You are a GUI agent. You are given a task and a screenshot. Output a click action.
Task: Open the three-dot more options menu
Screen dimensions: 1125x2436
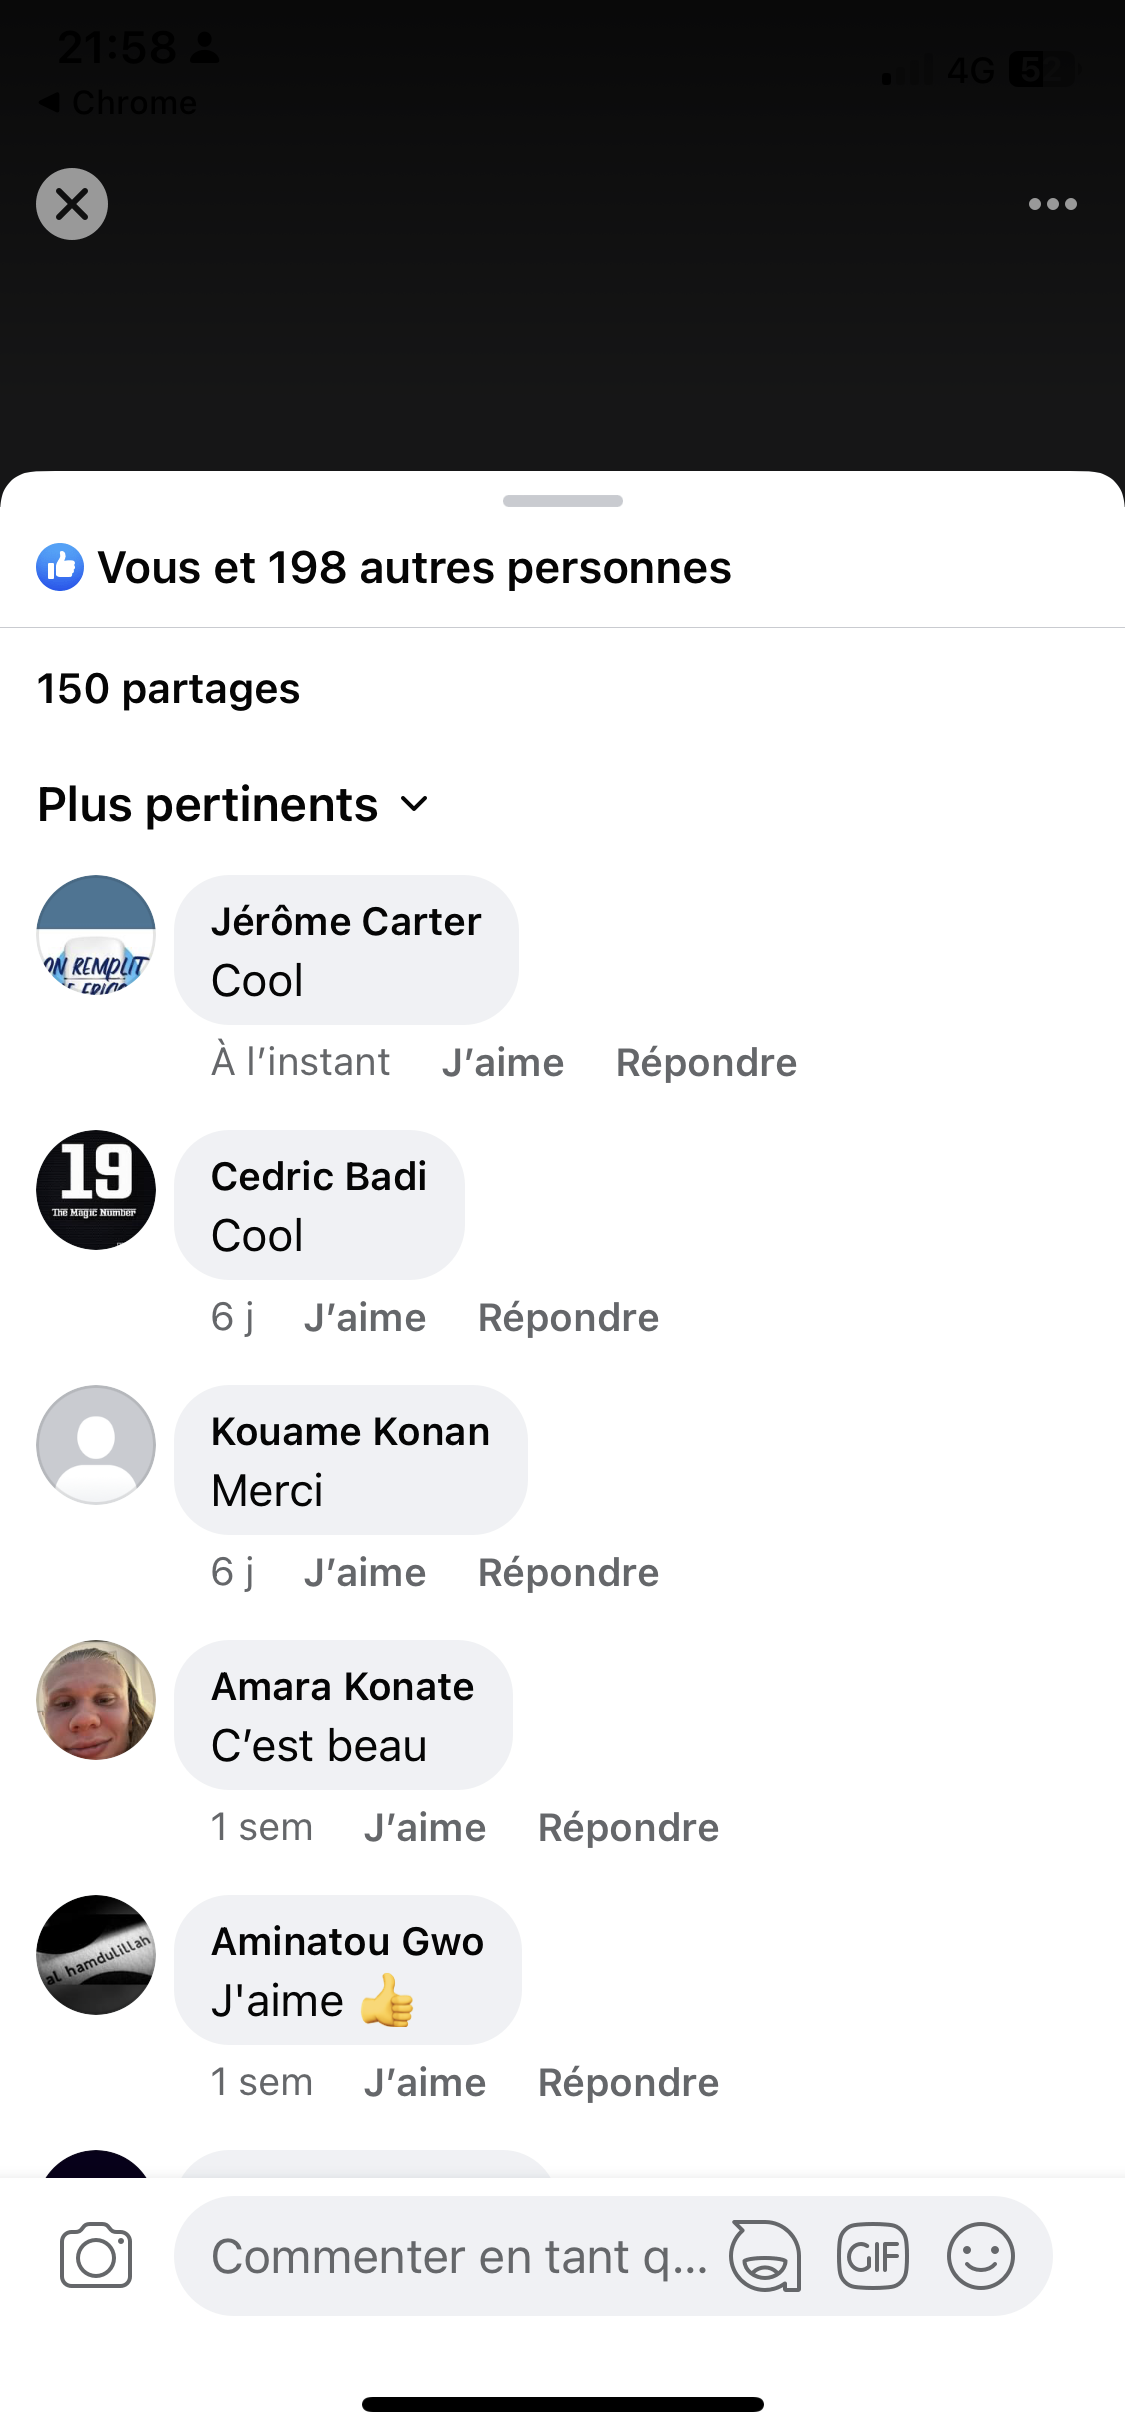click(1052, 204)
